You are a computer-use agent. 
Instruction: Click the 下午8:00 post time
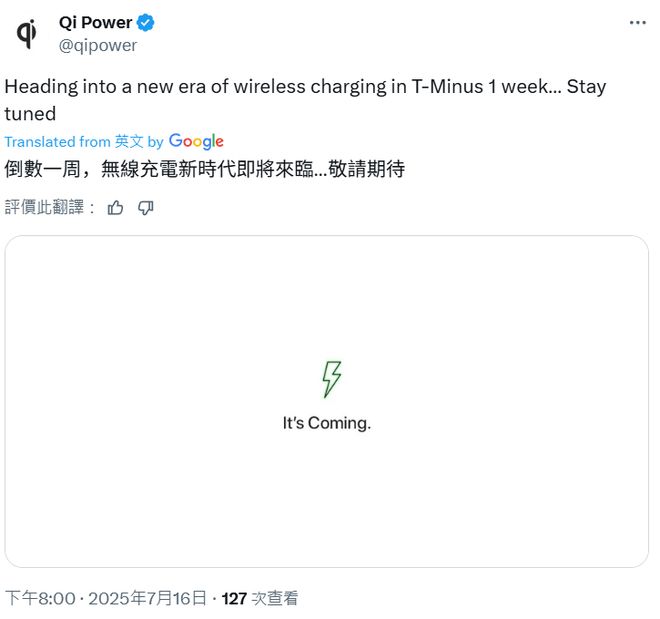coord(40,598)
